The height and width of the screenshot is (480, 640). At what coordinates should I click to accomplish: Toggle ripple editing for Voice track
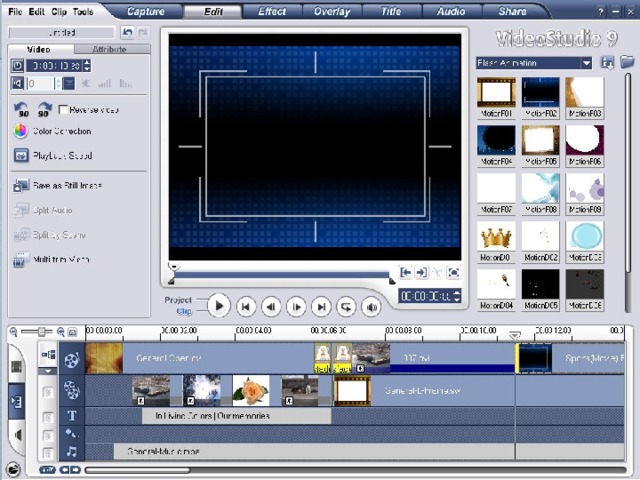coord(48,436)
